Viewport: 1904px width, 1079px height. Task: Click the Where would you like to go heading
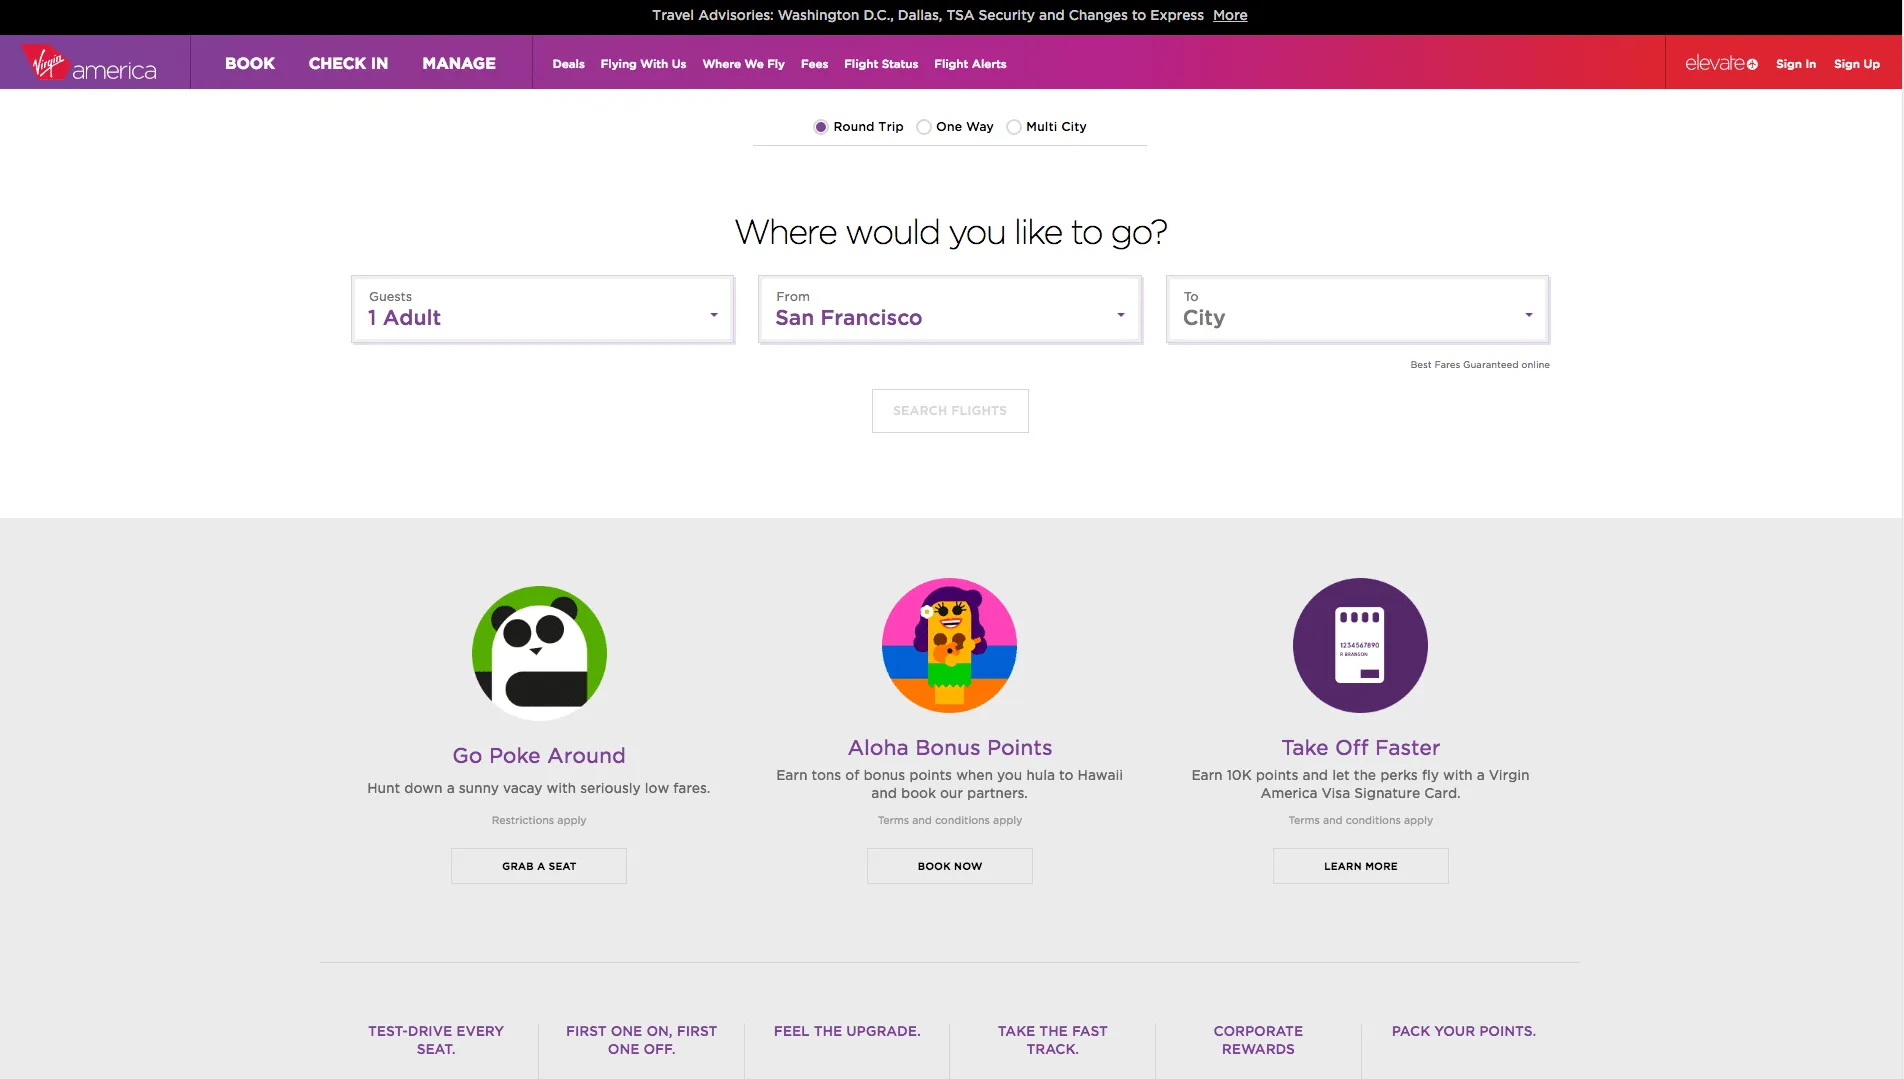point(951,232)
